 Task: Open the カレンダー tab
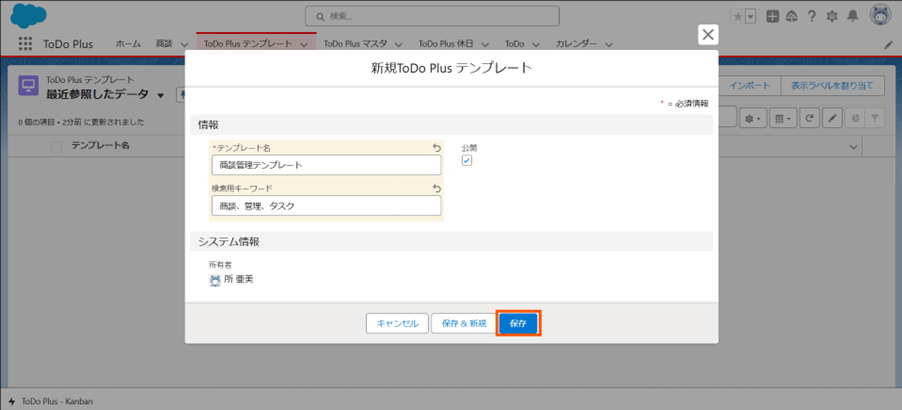(576, 44)
